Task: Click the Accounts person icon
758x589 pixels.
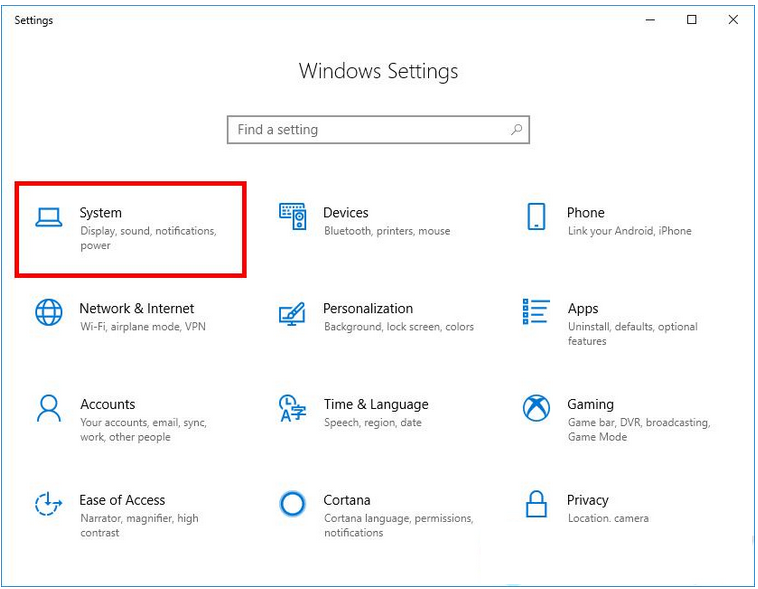Action: pos(49,408)
